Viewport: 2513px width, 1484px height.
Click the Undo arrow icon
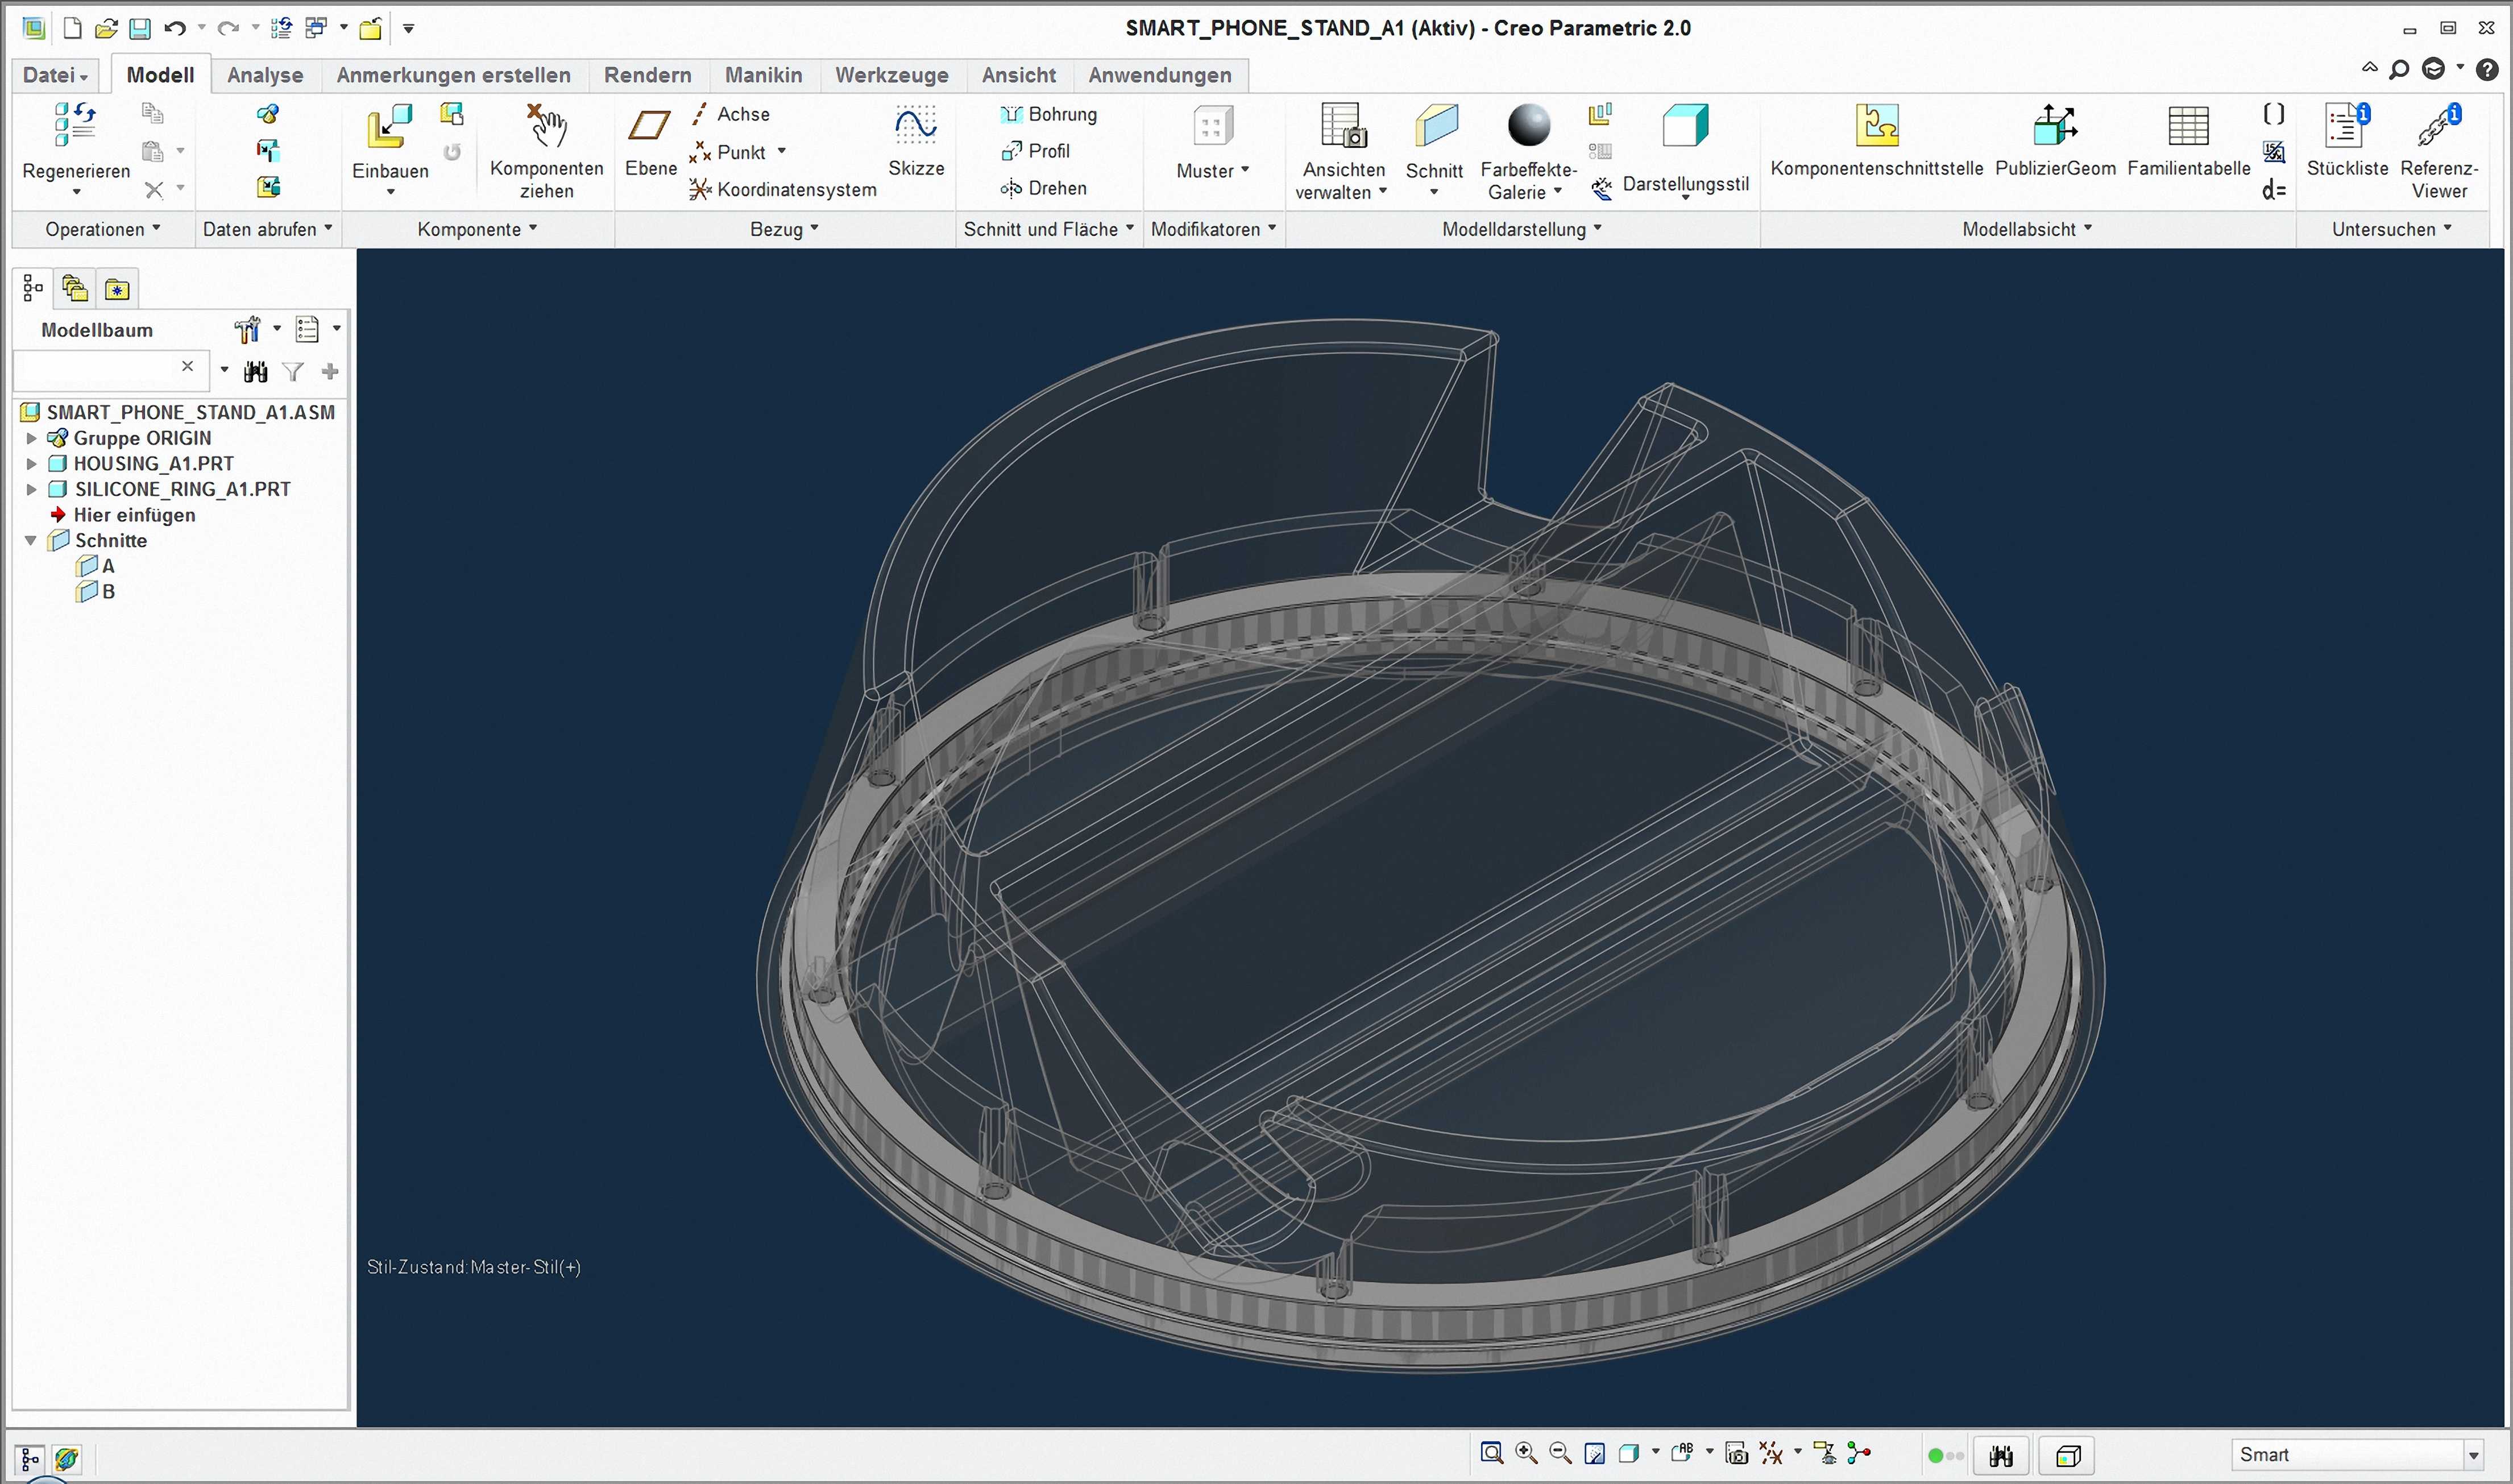pos(175,28)
